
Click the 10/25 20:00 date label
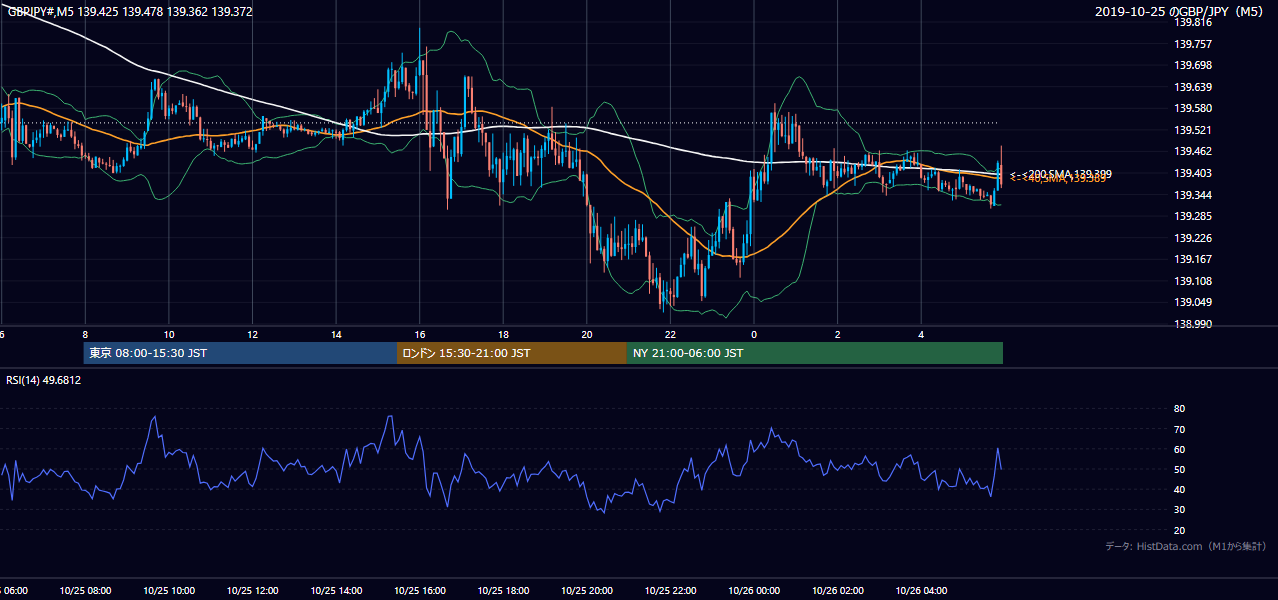tap(587, 590)
